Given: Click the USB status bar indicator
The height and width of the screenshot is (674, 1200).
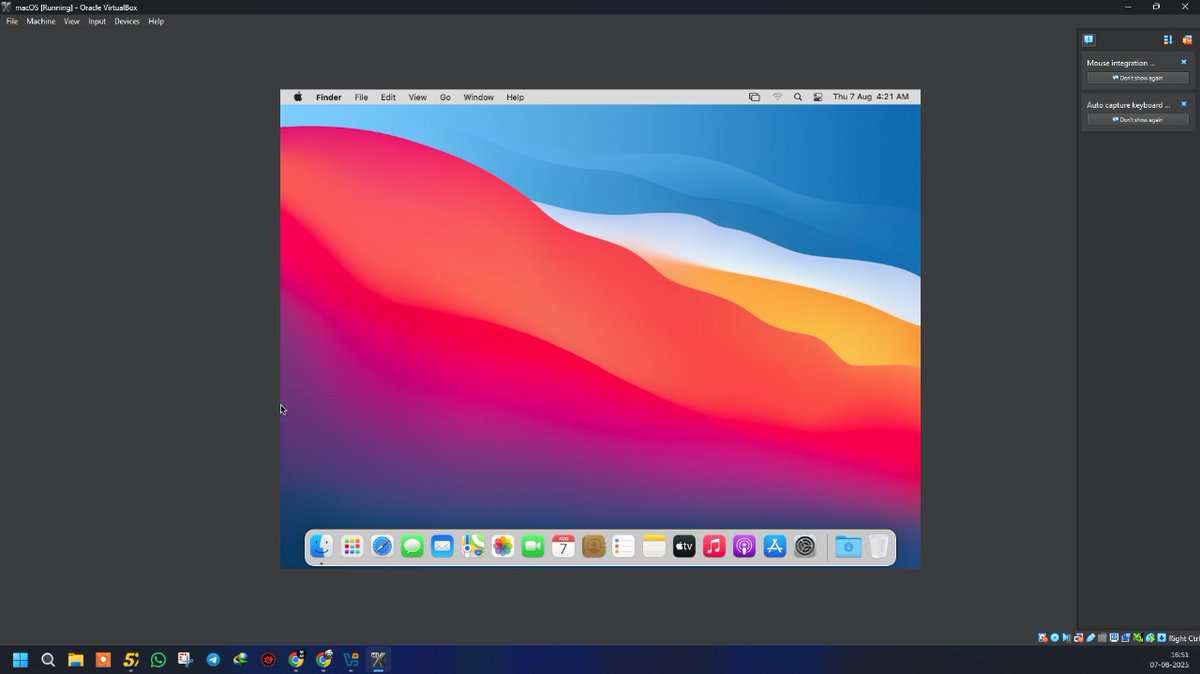Looking at the screenshot, I should [1090, 638].
